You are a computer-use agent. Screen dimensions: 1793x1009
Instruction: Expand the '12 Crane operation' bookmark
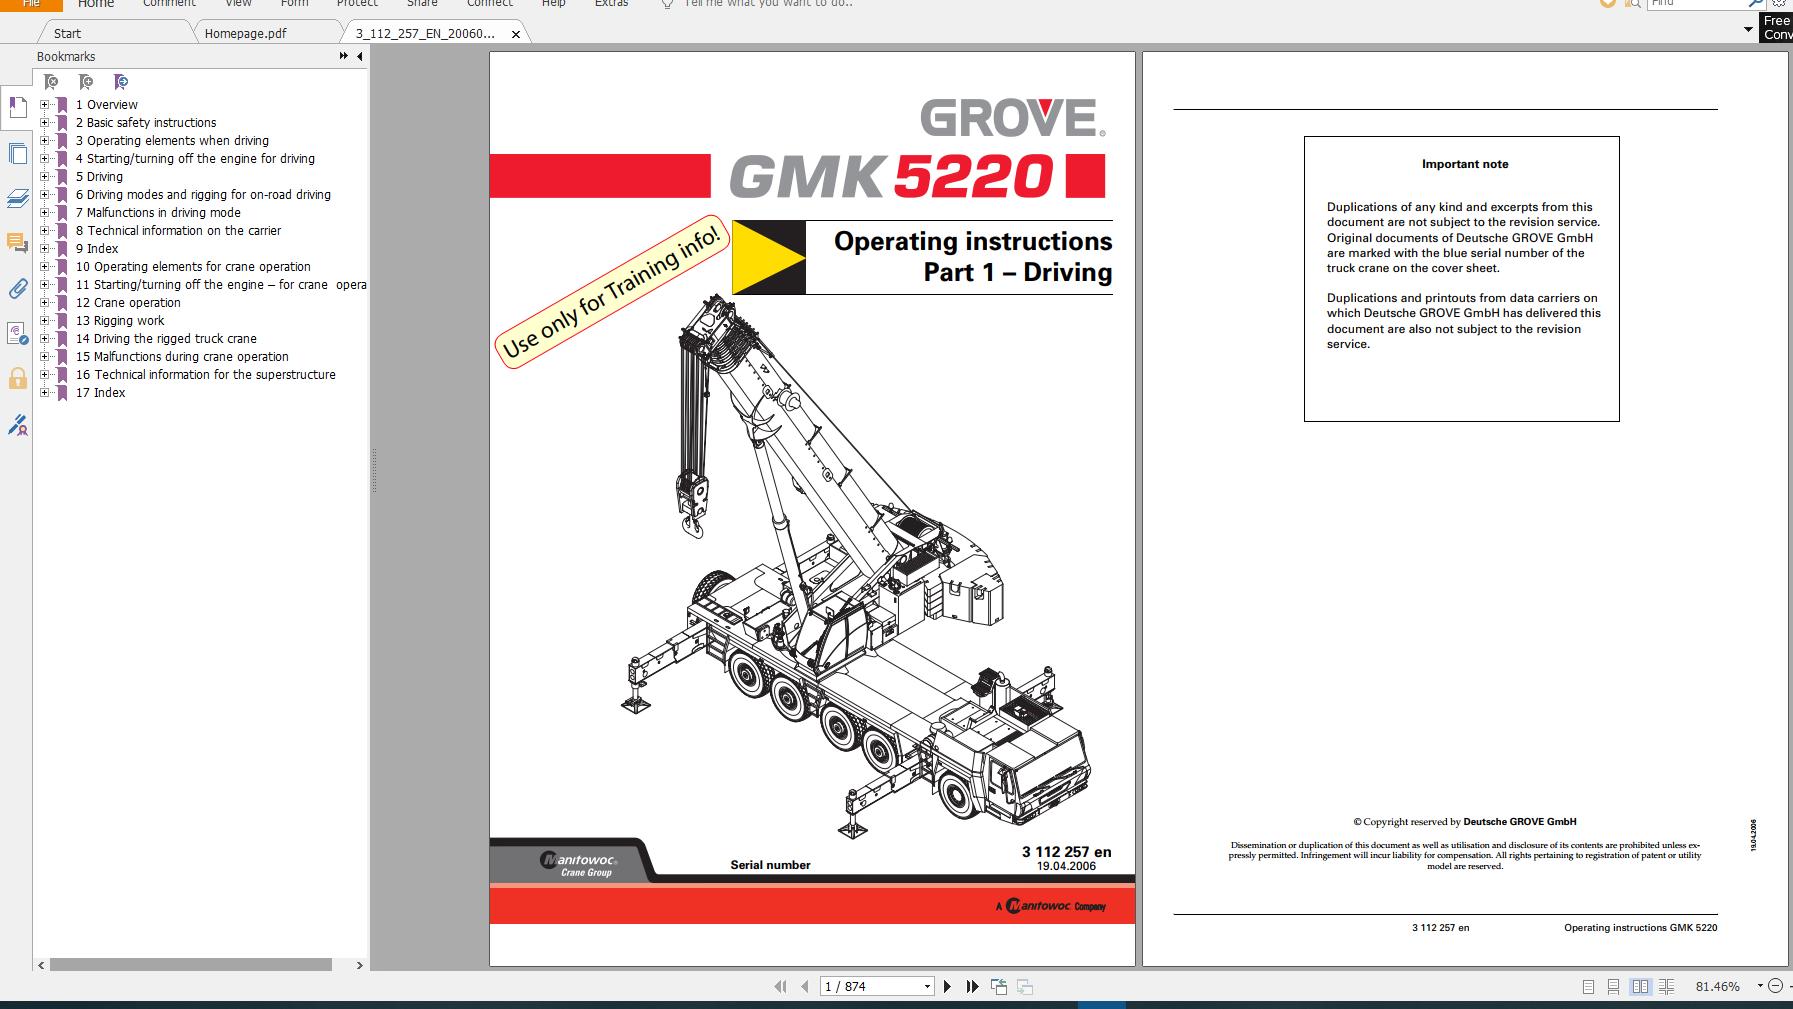pyautogui.click(x=44, y=302)
